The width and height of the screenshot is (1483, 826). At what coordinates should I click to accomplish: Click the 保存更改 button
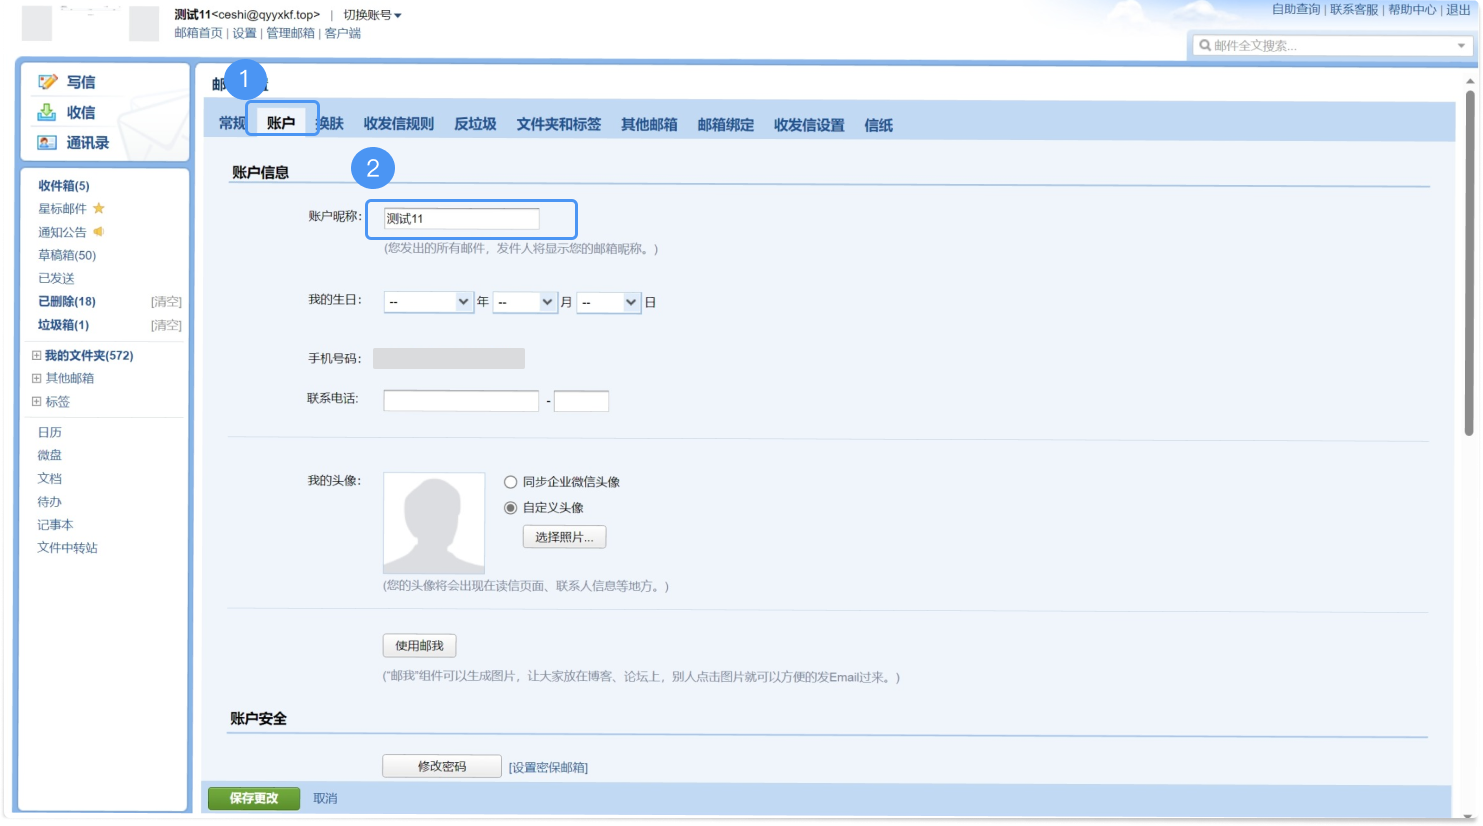point(254,798)
